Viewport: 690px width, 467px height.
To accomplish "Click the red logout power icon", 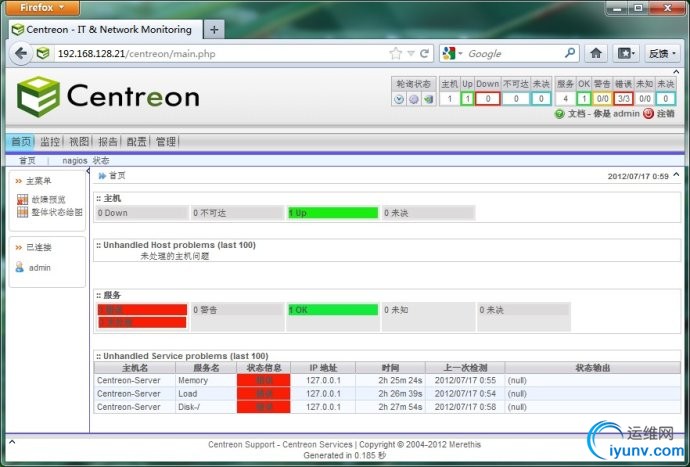I will click(648, 114).
